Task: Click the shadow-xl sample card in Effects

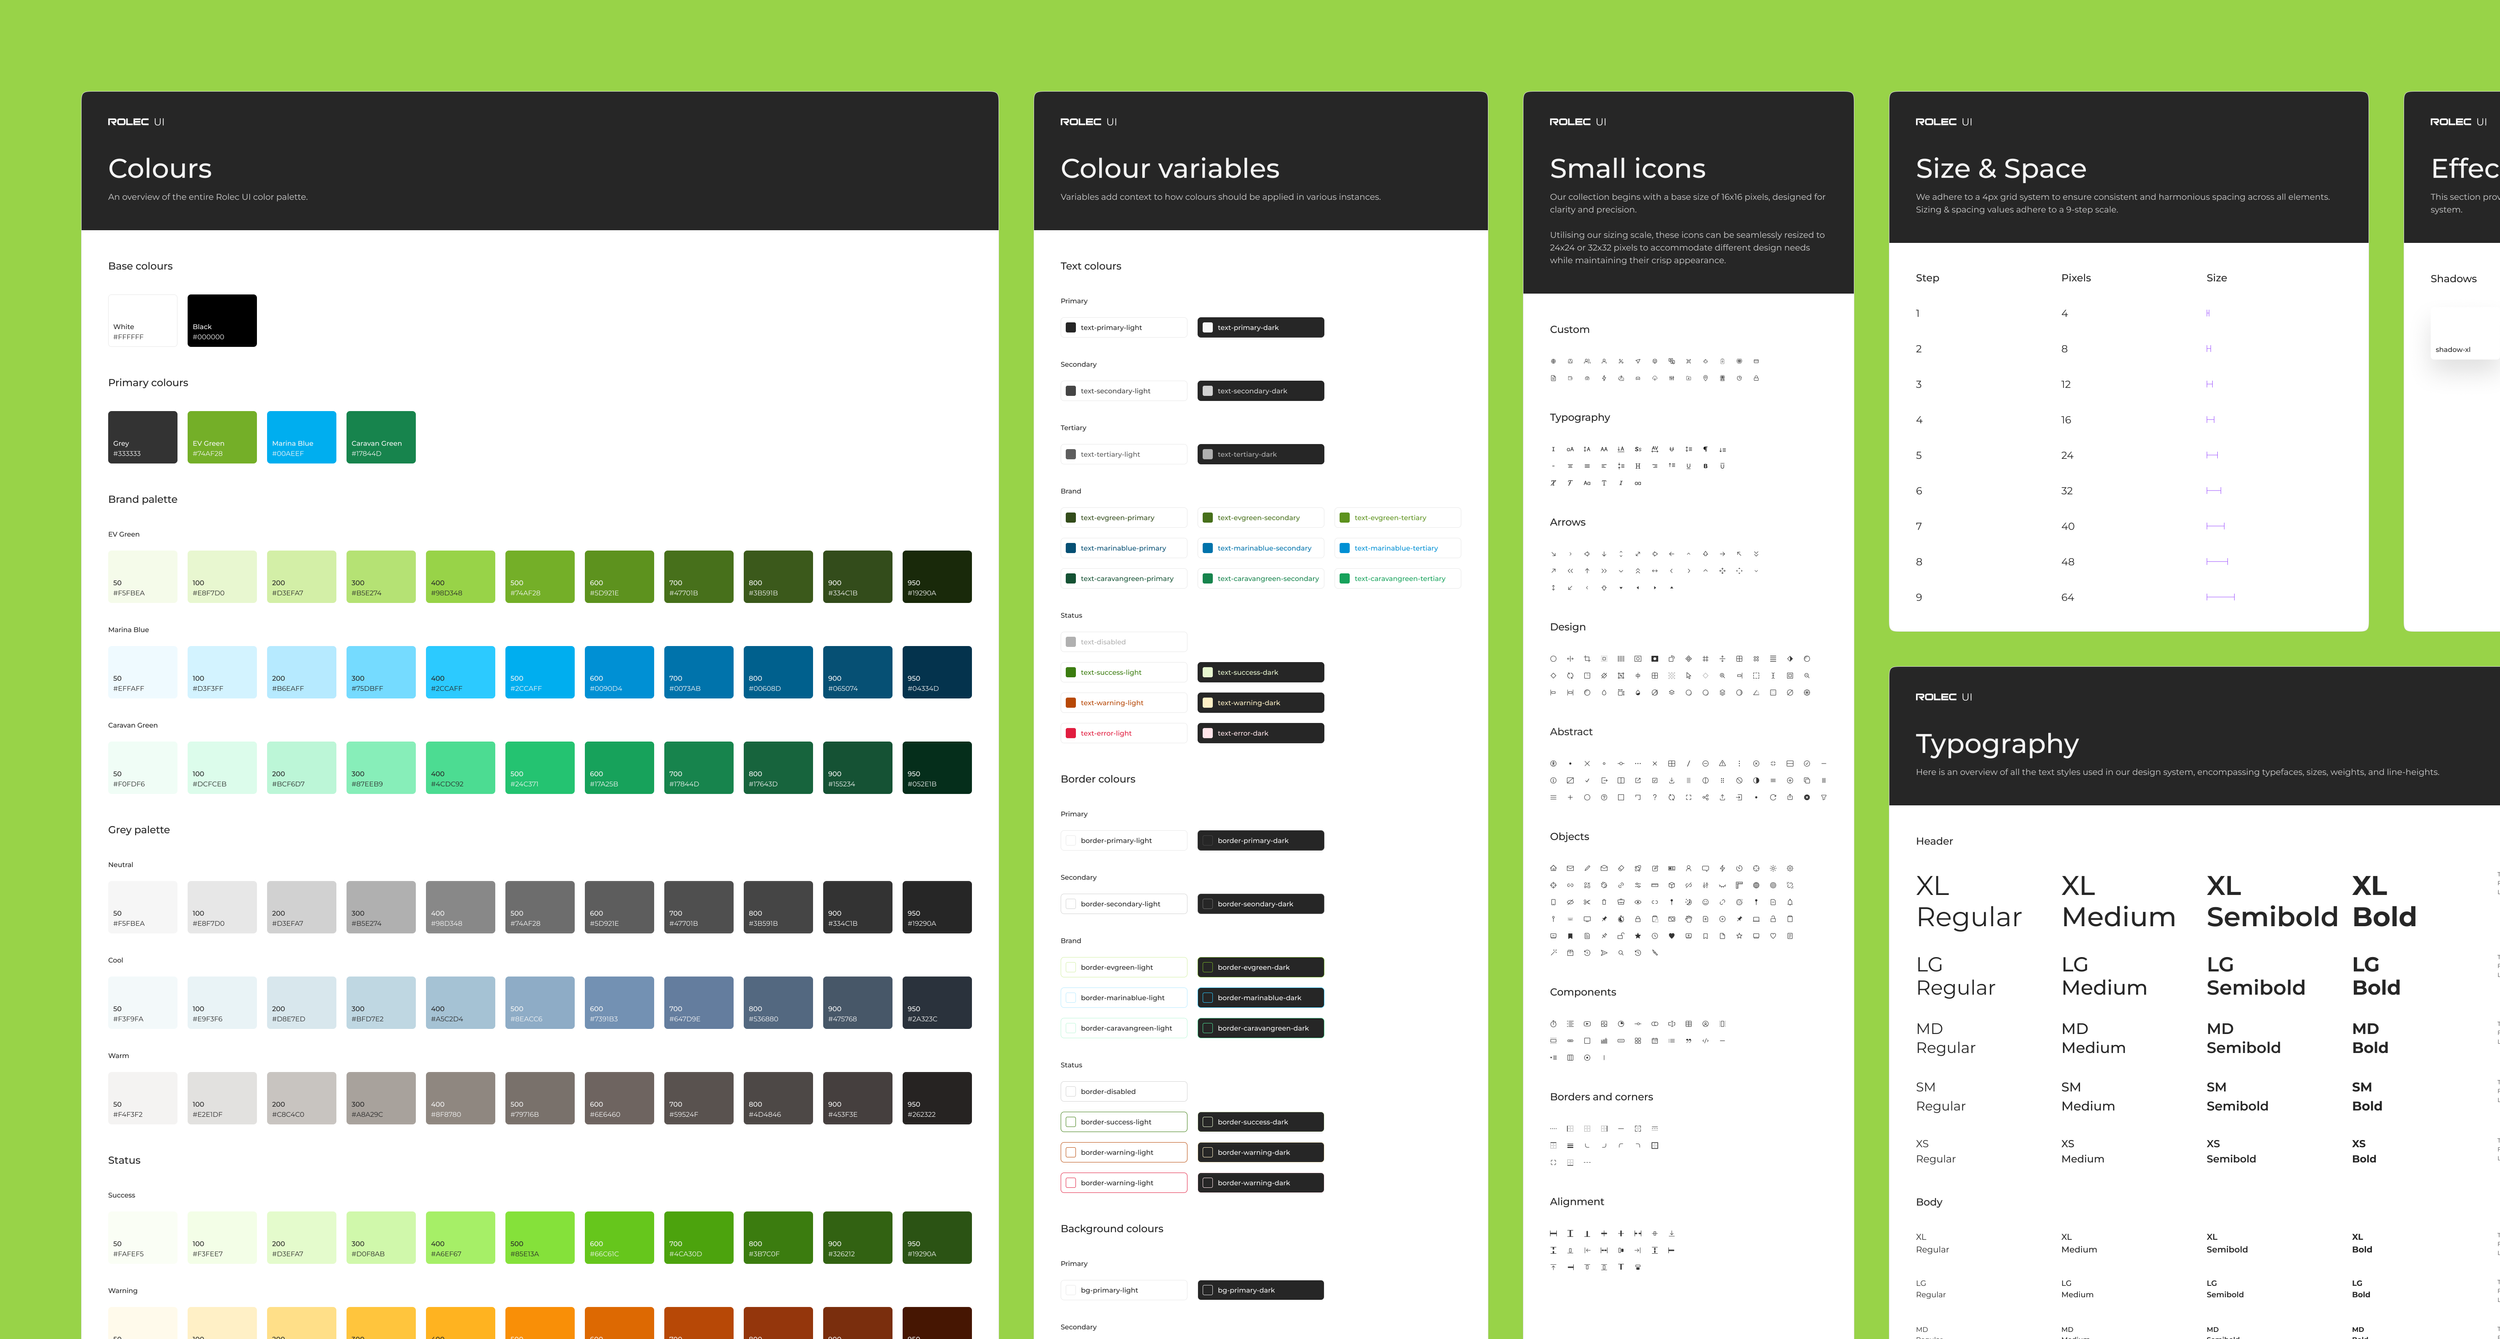Action: pyautogui.click(x=2464, y=332)
